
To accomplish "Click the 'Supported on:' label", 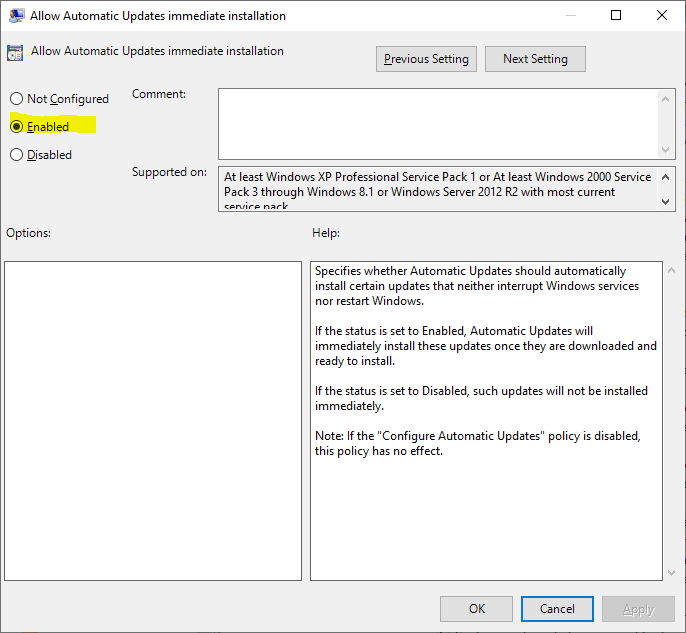I will [169, 172].
